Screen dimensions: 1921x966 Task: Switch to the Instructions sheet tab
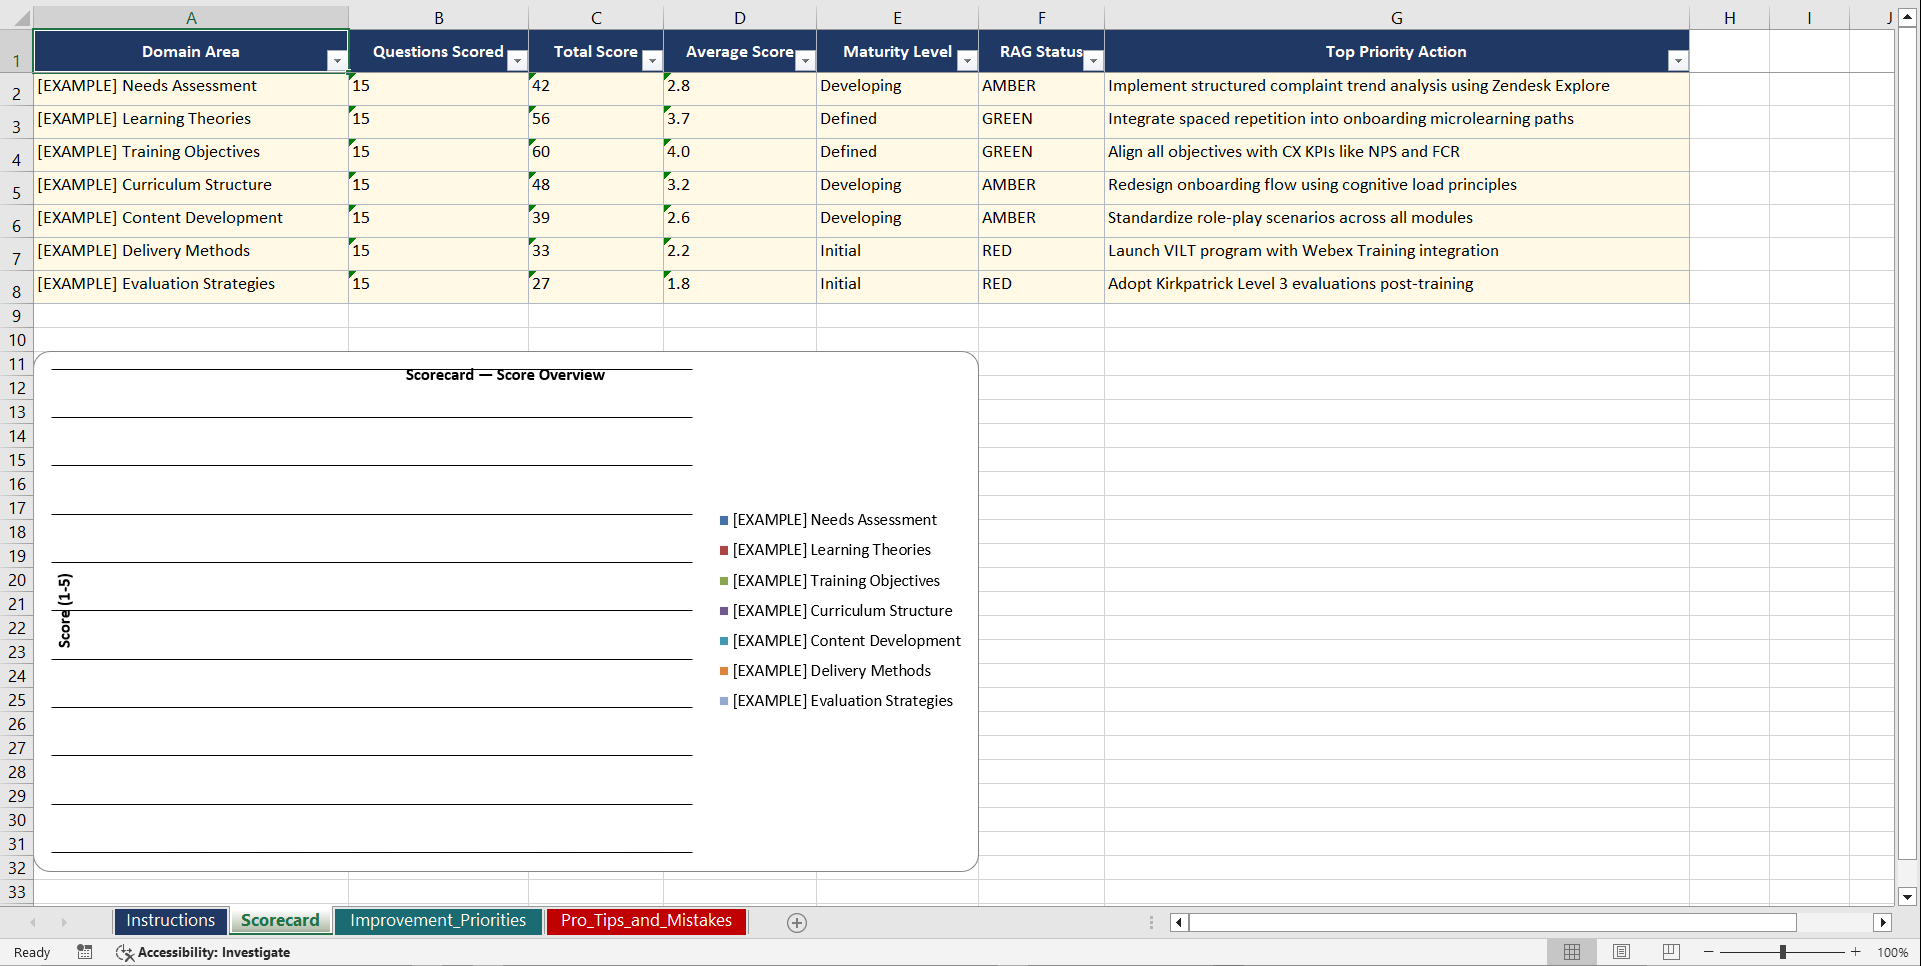170,920
